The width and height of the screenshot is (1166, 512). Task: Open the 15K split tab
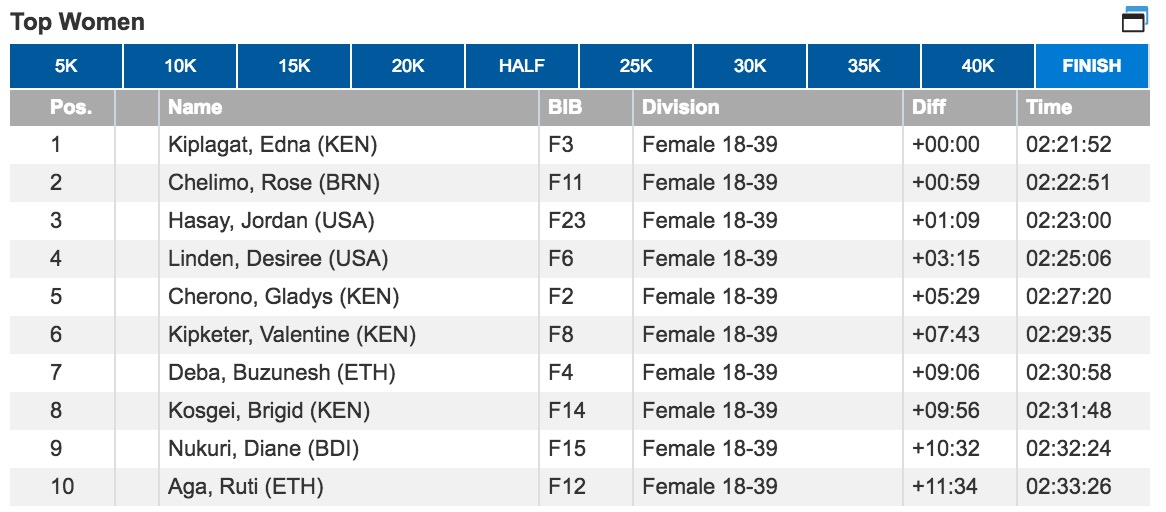tap(294, 67)
